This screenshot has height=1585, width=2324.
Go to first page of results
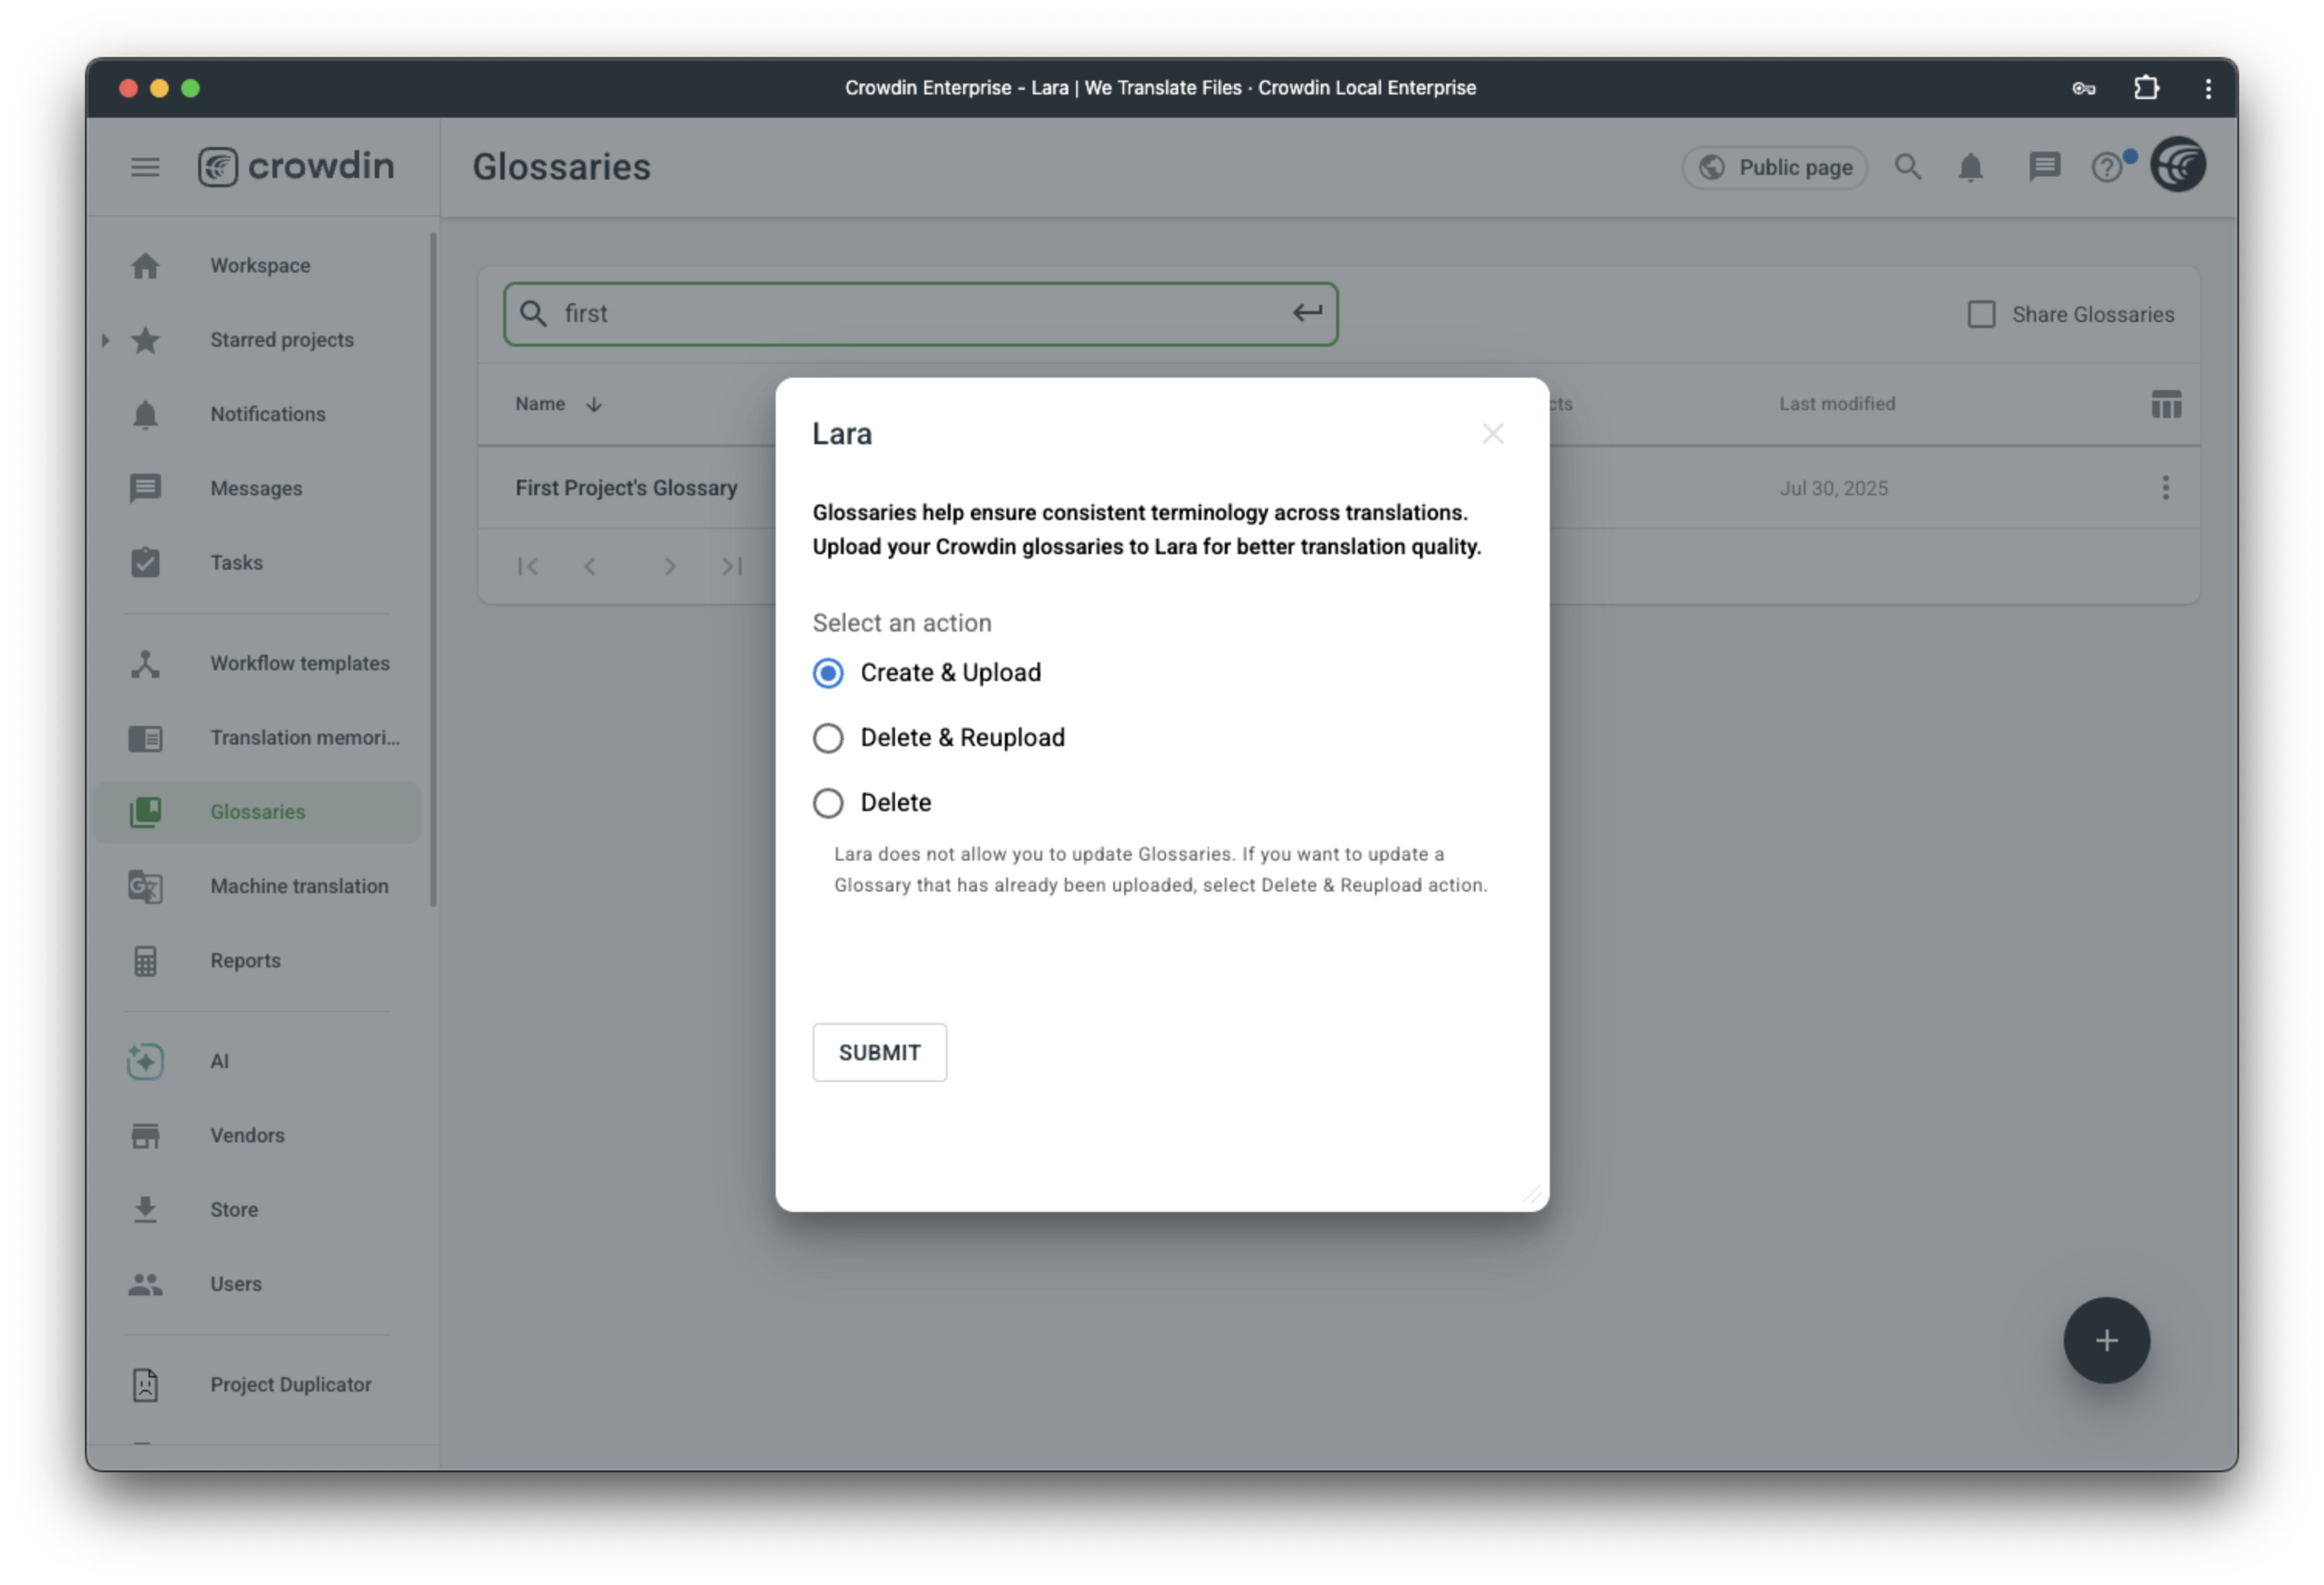[528, 567]
